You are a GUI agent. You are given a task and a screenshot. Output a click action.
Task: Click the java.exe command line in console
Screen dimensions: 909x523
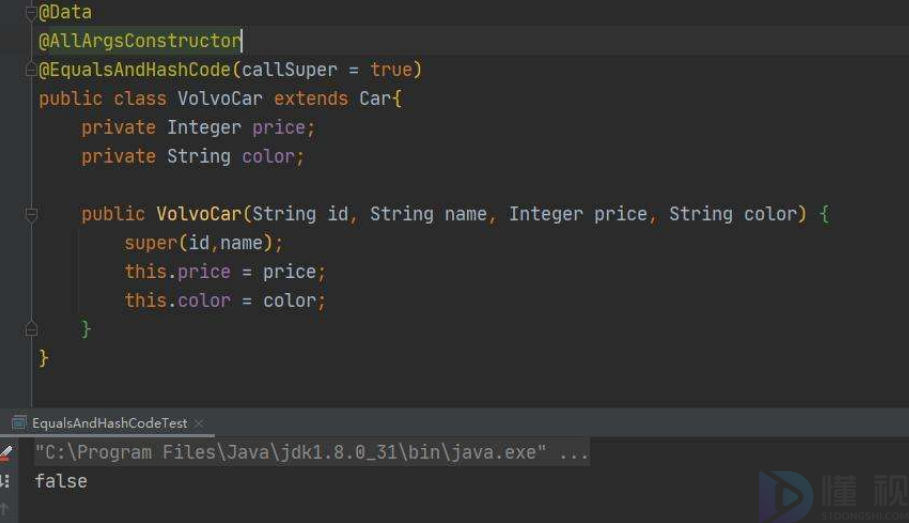(x=312, y=452)
